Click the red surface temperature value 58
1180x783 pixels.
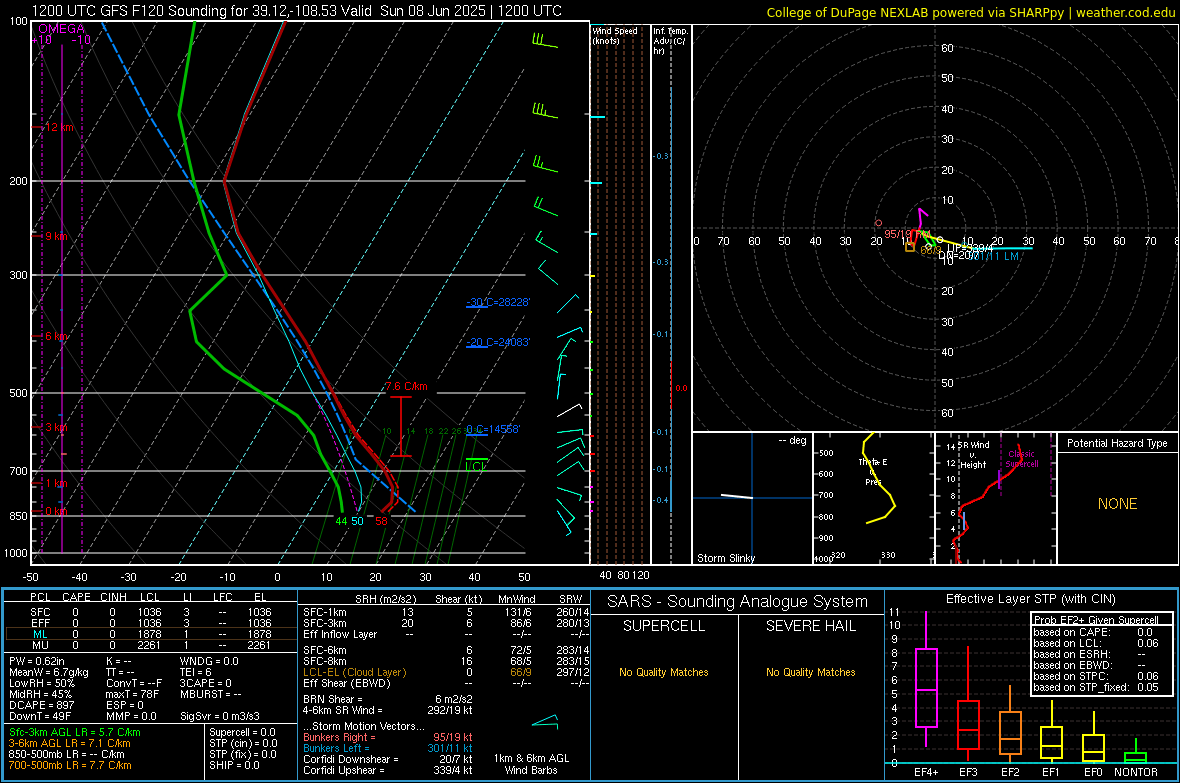point(382,521)
